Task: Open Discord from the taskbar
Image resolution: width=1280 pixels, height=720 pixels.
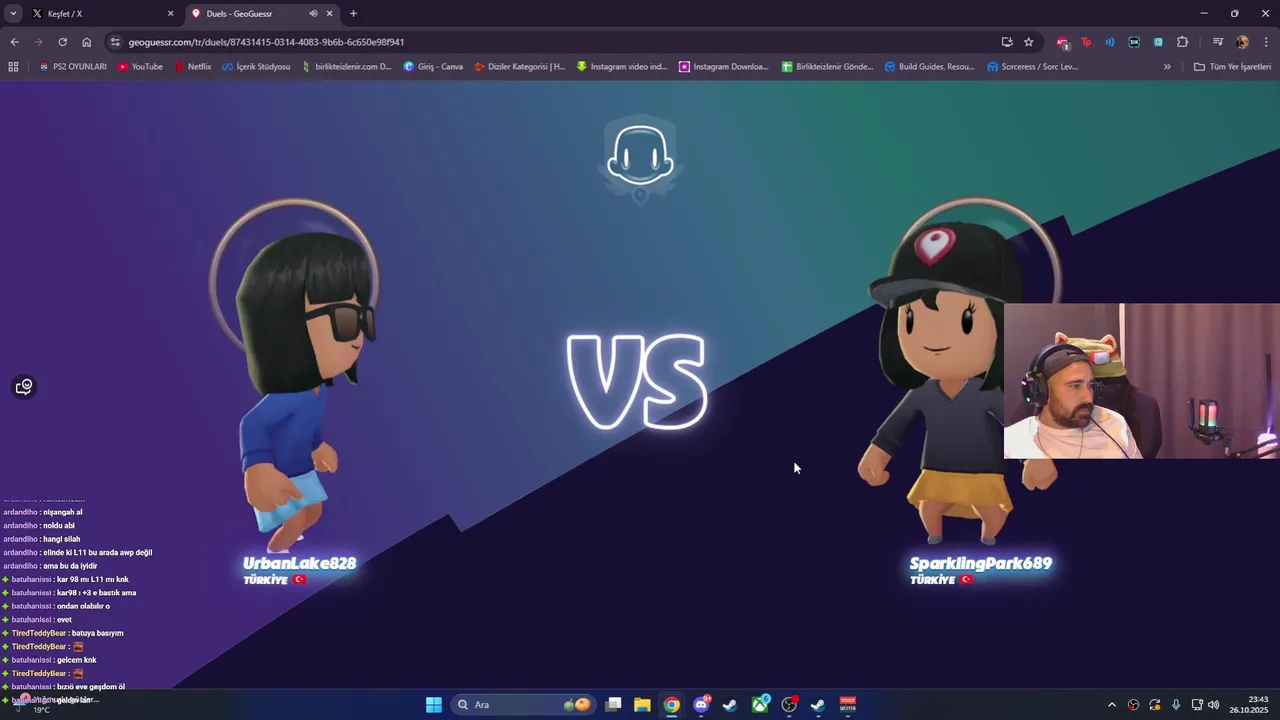Action: coord(701,705)
